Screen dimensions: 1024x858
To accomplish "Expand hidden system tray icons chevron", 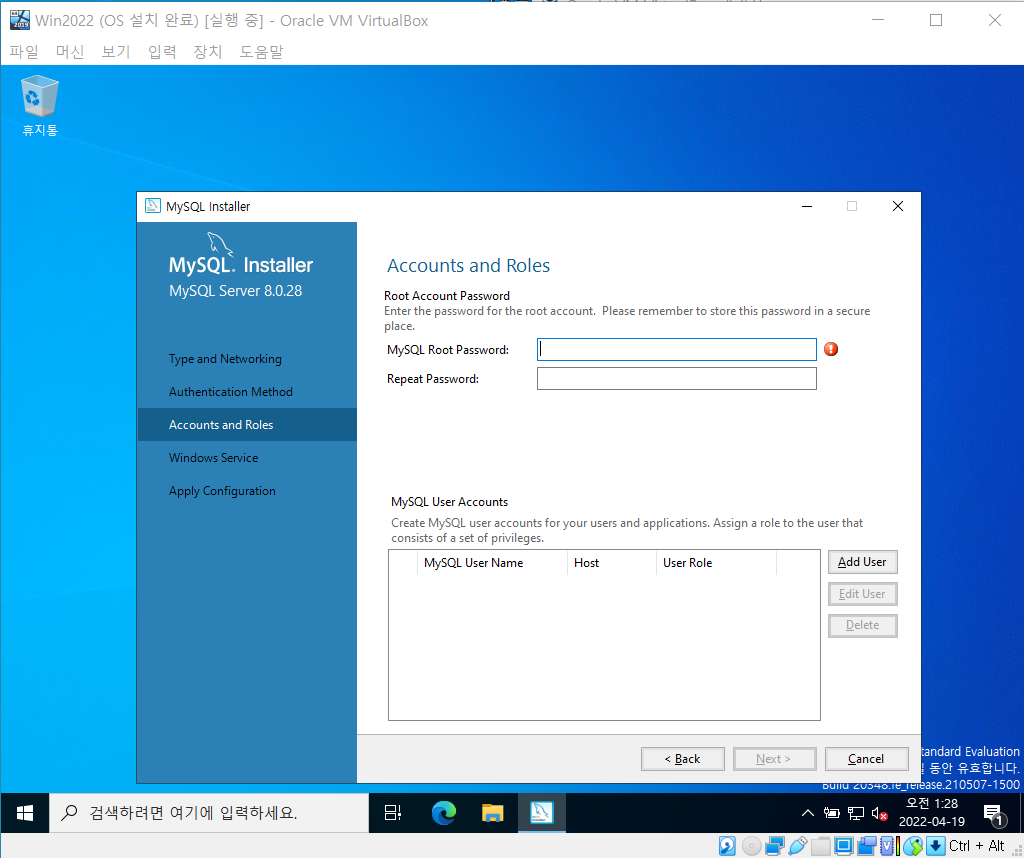I will click(x=808, y=813).
